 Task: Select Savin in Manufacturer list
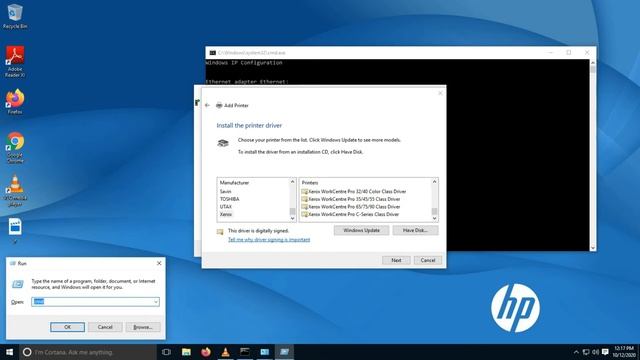point(225,191)
